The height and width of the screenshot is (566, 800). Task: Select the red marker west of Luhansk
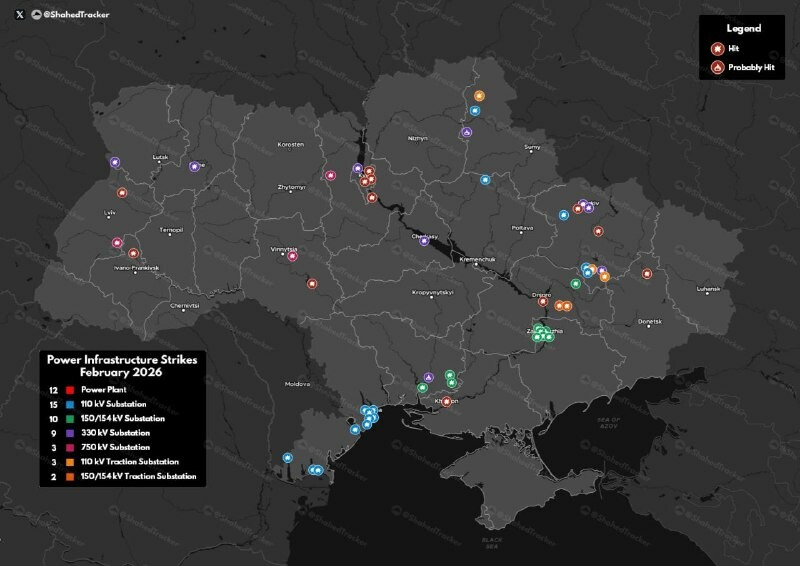click(x=647, y=273)
